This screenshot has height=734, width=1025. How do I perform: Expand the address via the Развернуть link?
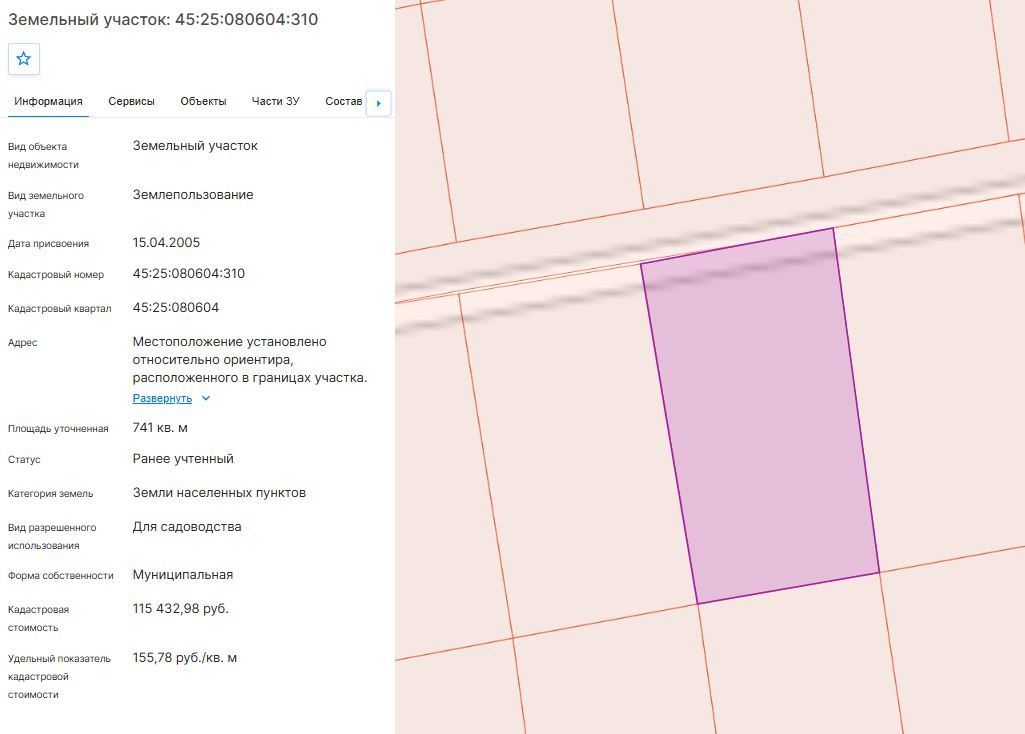point(162,398)
